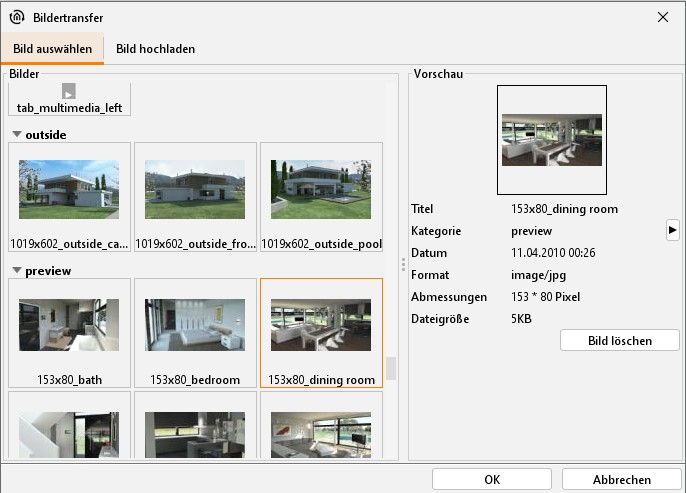The width and height of the screenshot is (686, 493).
Task: Select the 1019x602_outside_fro image thumbnail
Action: coord(195,196)
